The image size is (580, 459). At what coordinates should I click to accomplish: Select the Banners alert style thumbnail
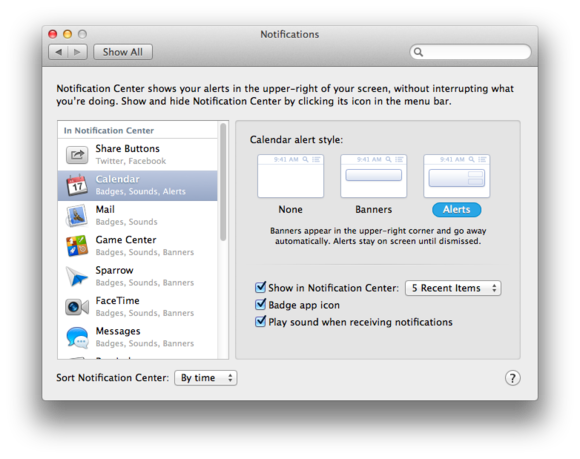(x=374, y=176)
